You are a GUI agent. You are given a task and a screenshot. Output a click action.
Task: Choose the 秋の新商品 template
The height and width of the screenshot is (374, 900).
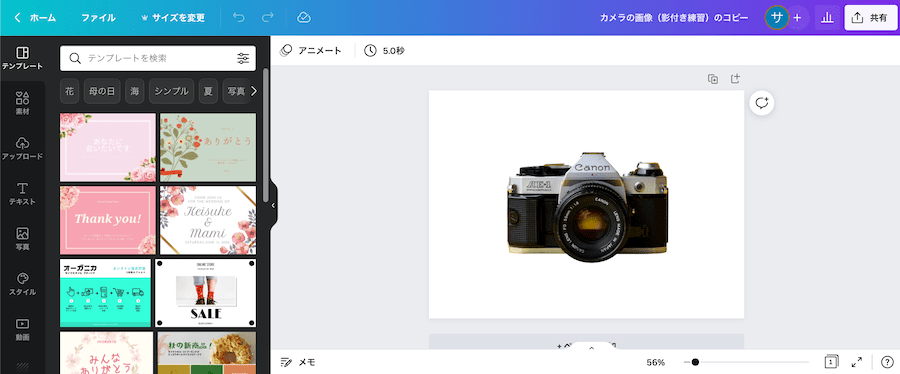pyautogui.click(x=207, y=352)
